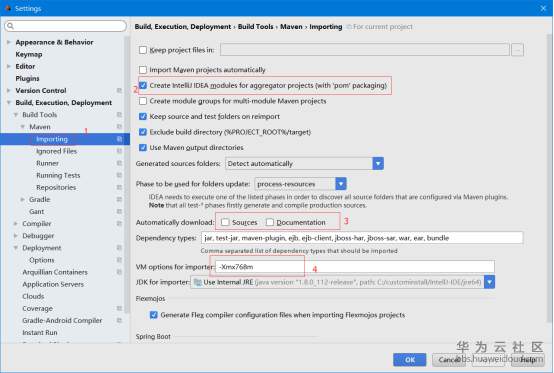Viewport: 554px width, 373px height.
Task: Click the VM options for importer field
Action: coord(354,267)
